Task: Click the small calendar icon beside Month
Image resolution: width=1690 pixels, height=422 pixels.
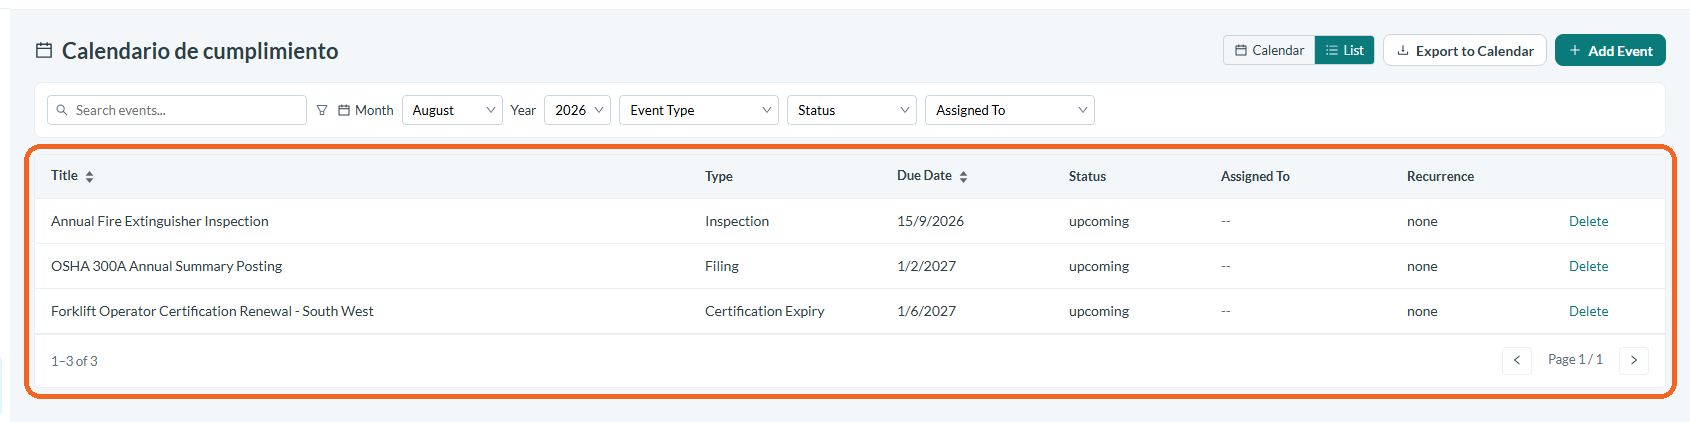Action: pyautogui.click(x=344, y=110)
